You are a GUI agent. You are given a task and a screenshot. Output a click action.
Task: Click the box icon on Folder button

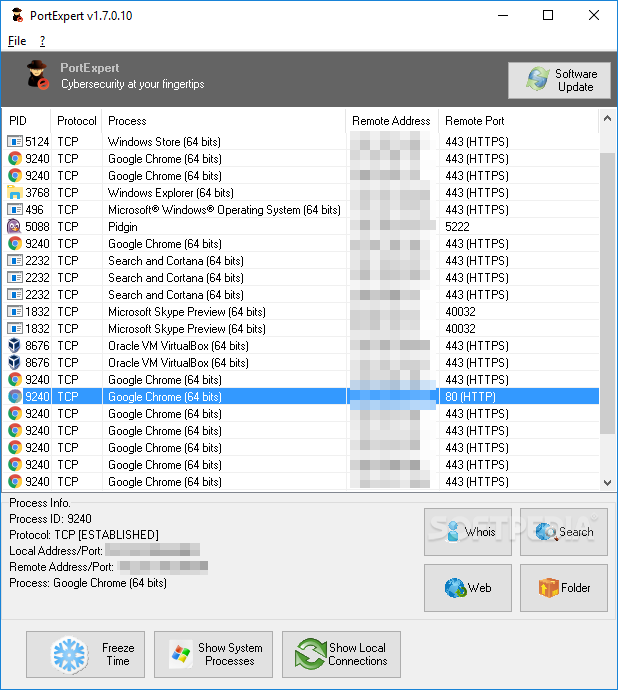point(548,588)
